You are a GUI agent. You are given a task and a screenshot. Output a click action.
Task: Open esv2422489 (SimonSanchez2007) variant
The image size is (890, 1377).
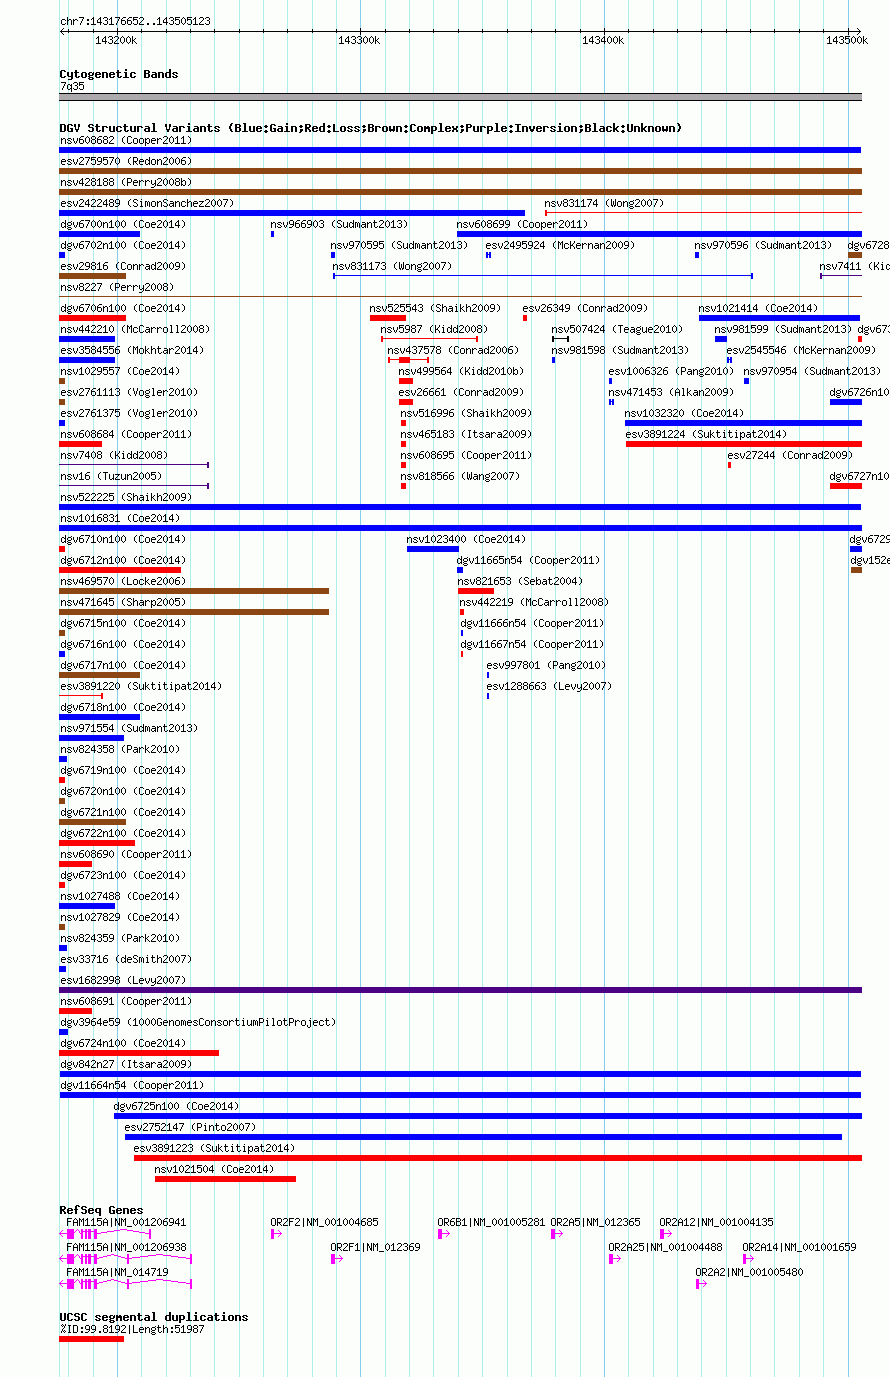point(146,203)
